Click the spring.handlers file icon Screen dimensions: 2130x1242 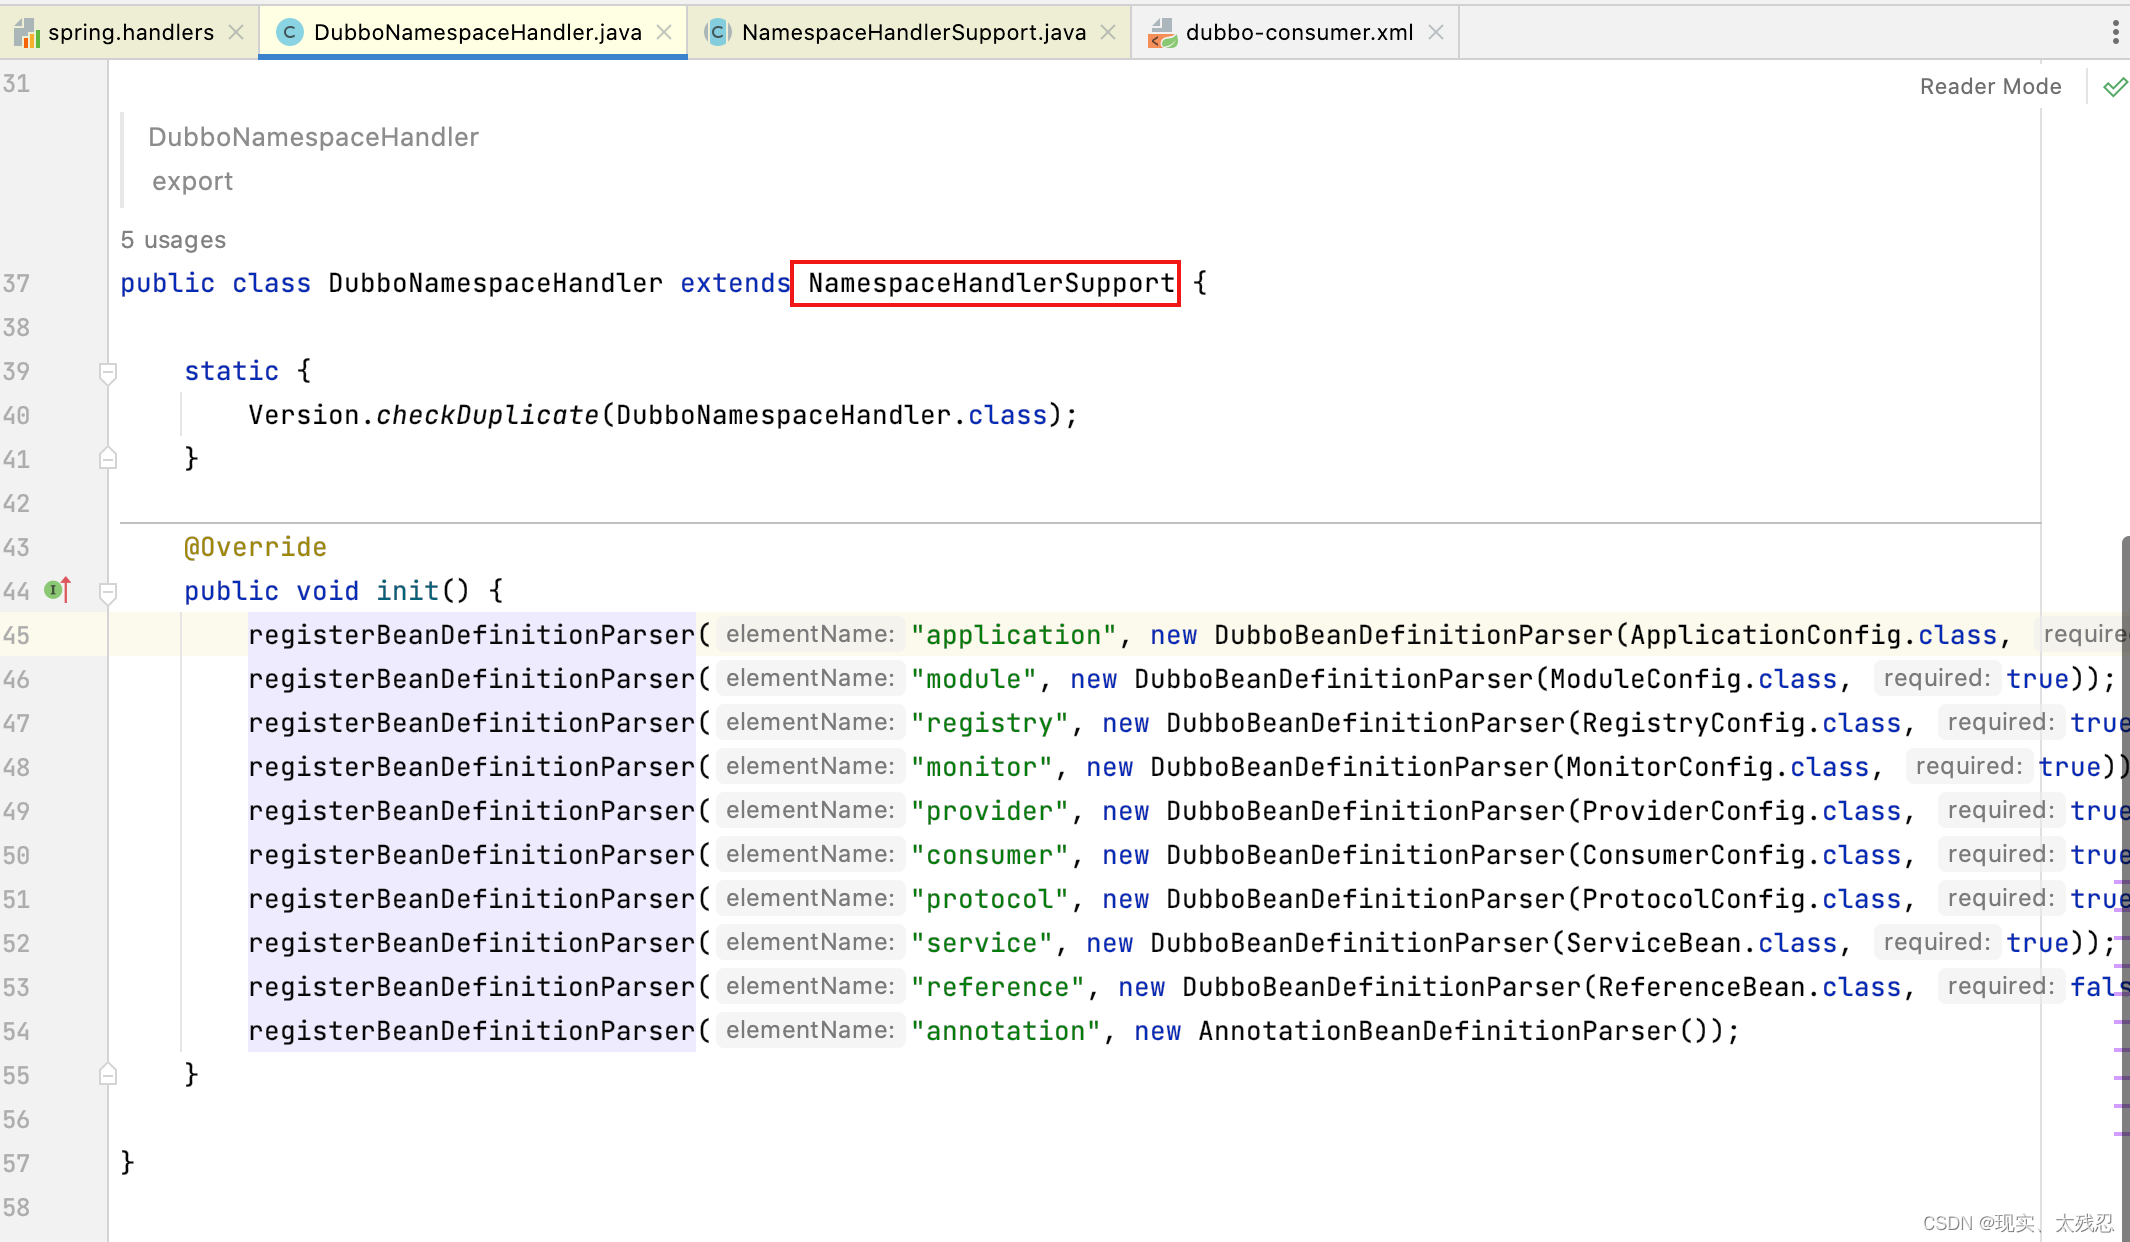27,33
